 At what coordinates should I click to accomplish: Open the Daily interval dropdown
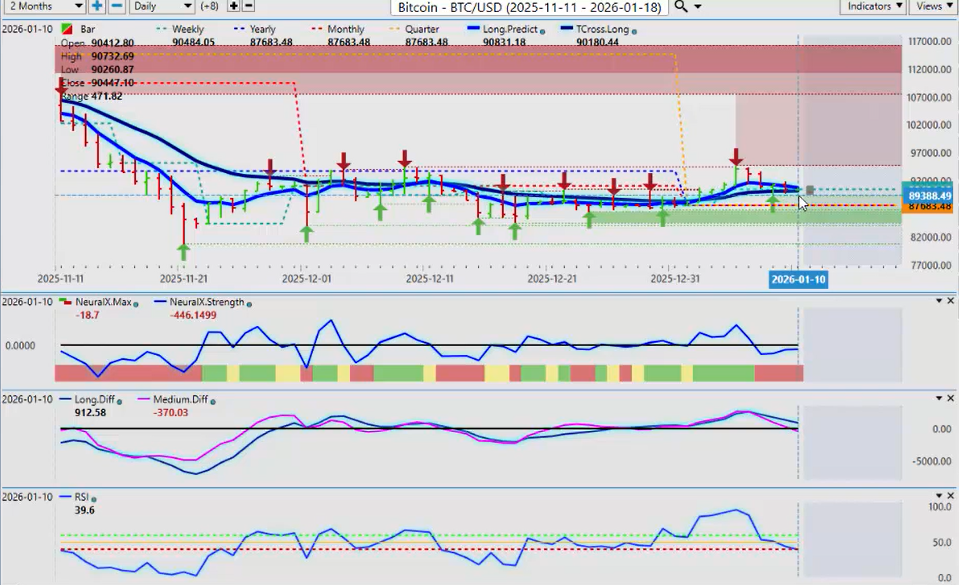tap(161, 6)
